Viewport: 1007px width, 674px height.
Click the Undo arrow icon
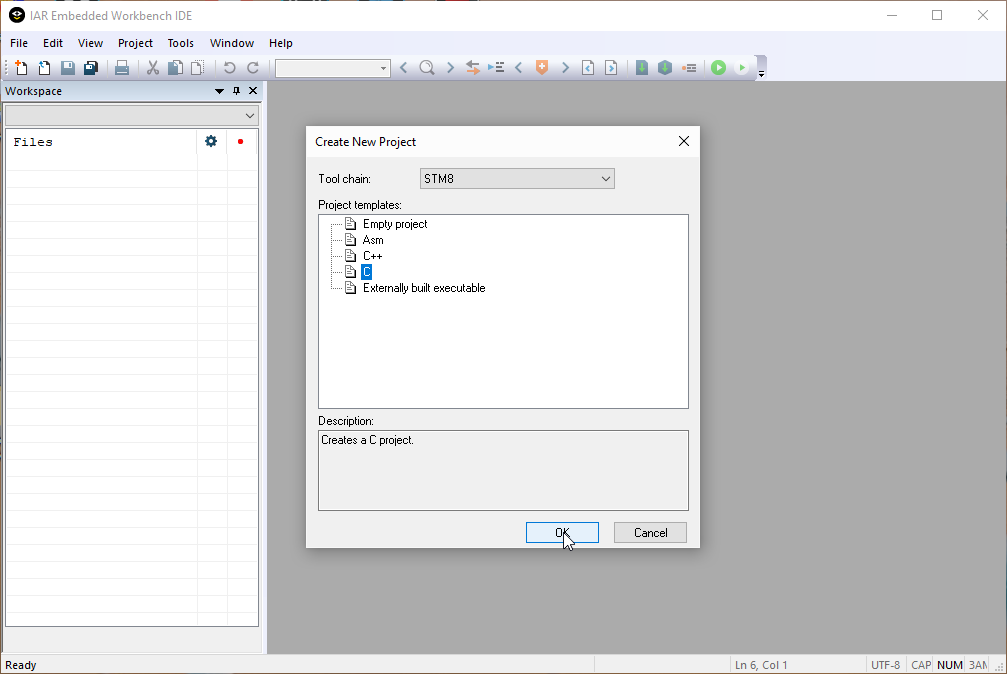click(x=229, y=67)
